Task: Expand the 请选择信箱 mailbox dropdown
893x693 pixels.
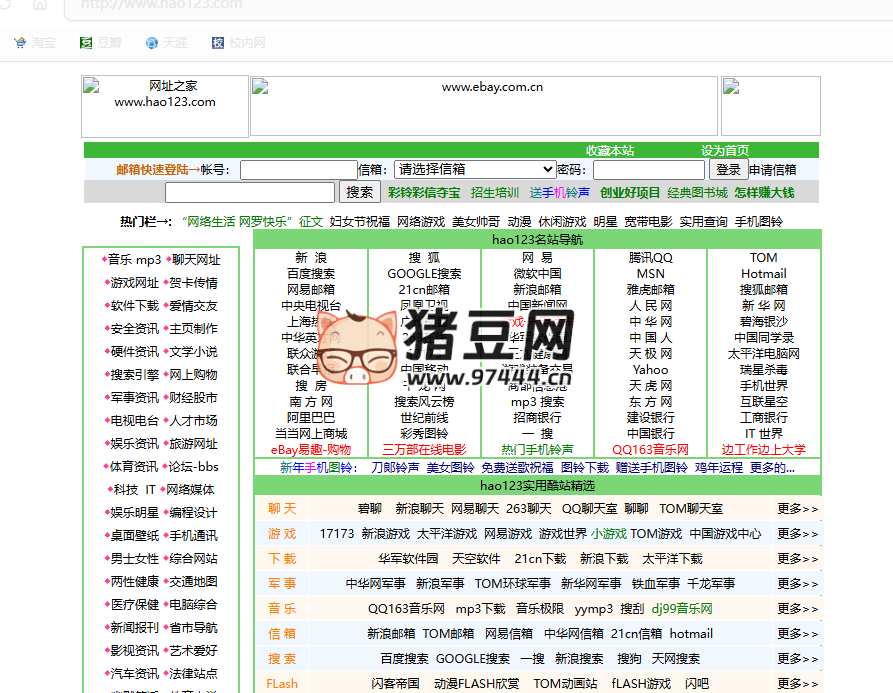Action: 474,170
